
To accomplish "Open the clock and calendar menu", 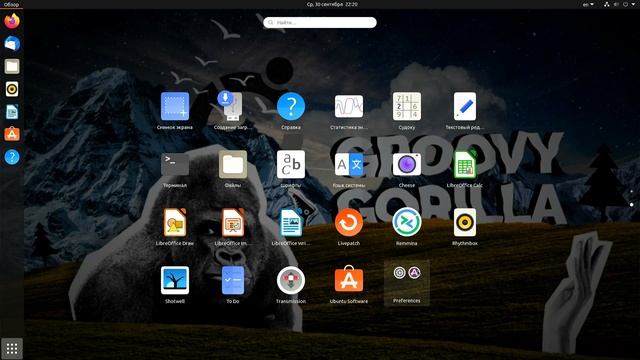I will click(x=332, y=4).
